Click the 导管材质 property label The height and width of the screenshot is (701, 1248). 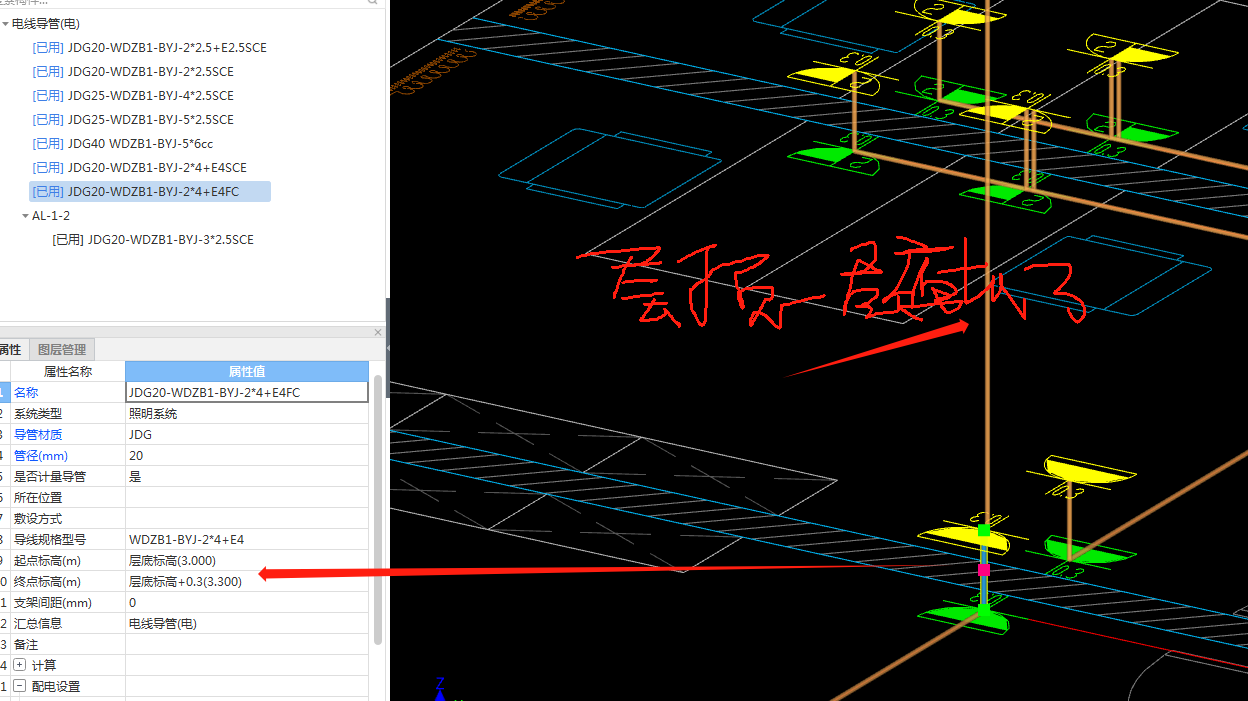(x=38, y=434)
